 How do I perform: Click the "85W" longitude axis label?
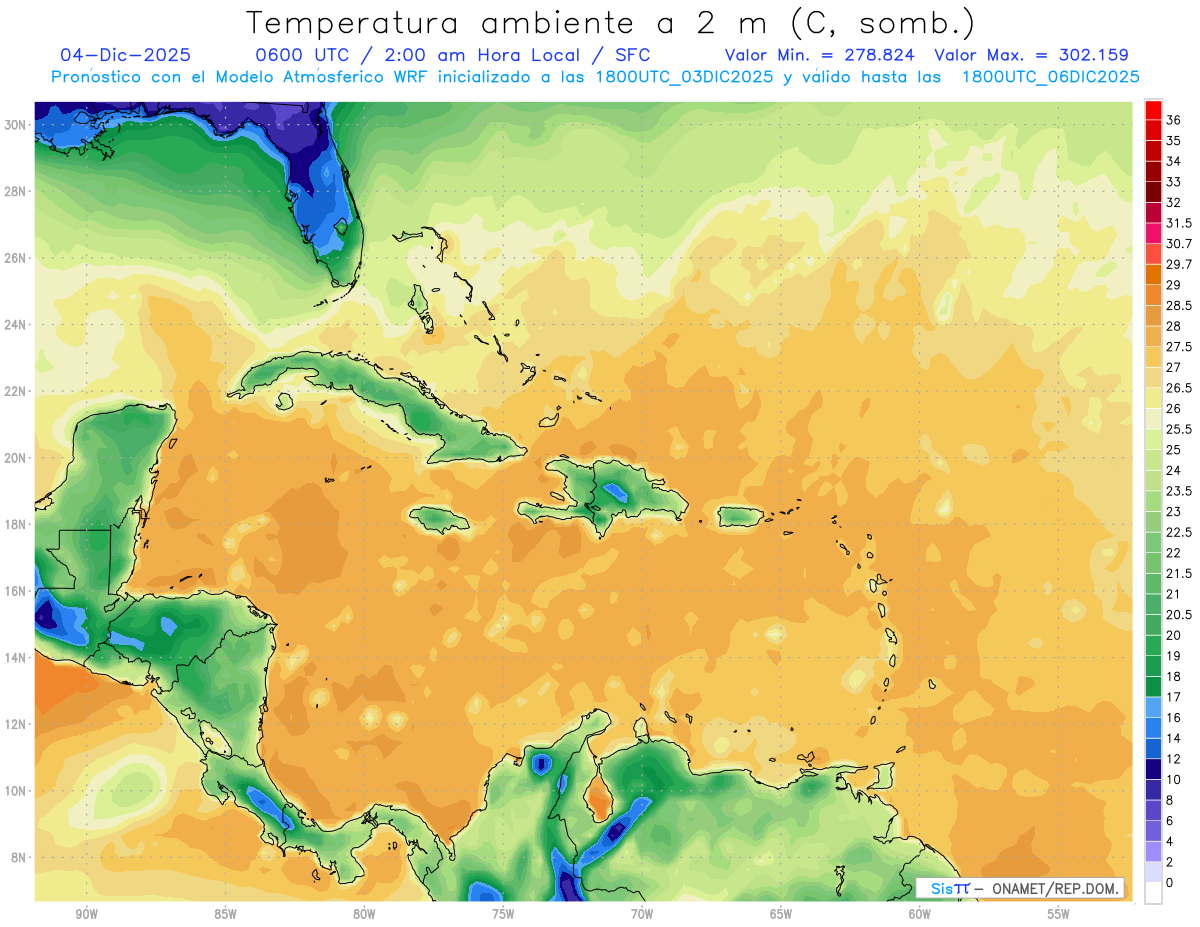[225, 914]
